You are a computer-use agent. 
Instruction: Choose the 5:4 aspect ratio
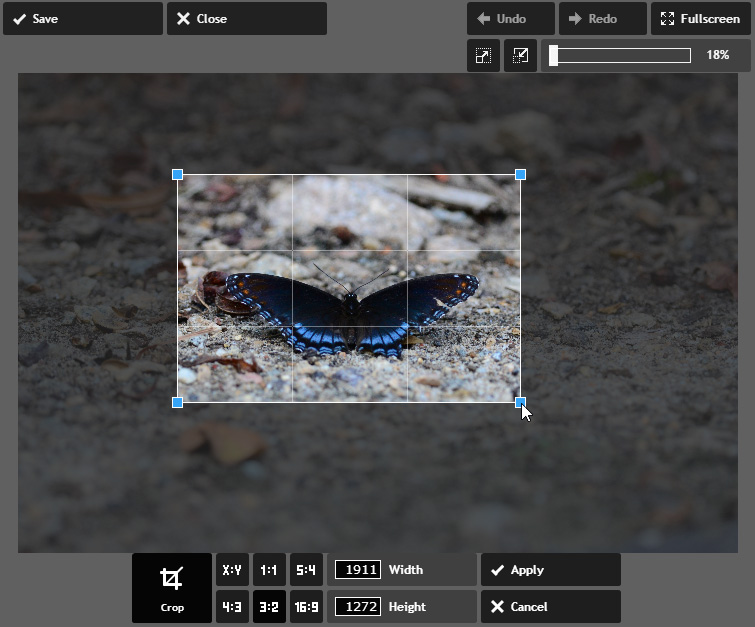[306, 570]
